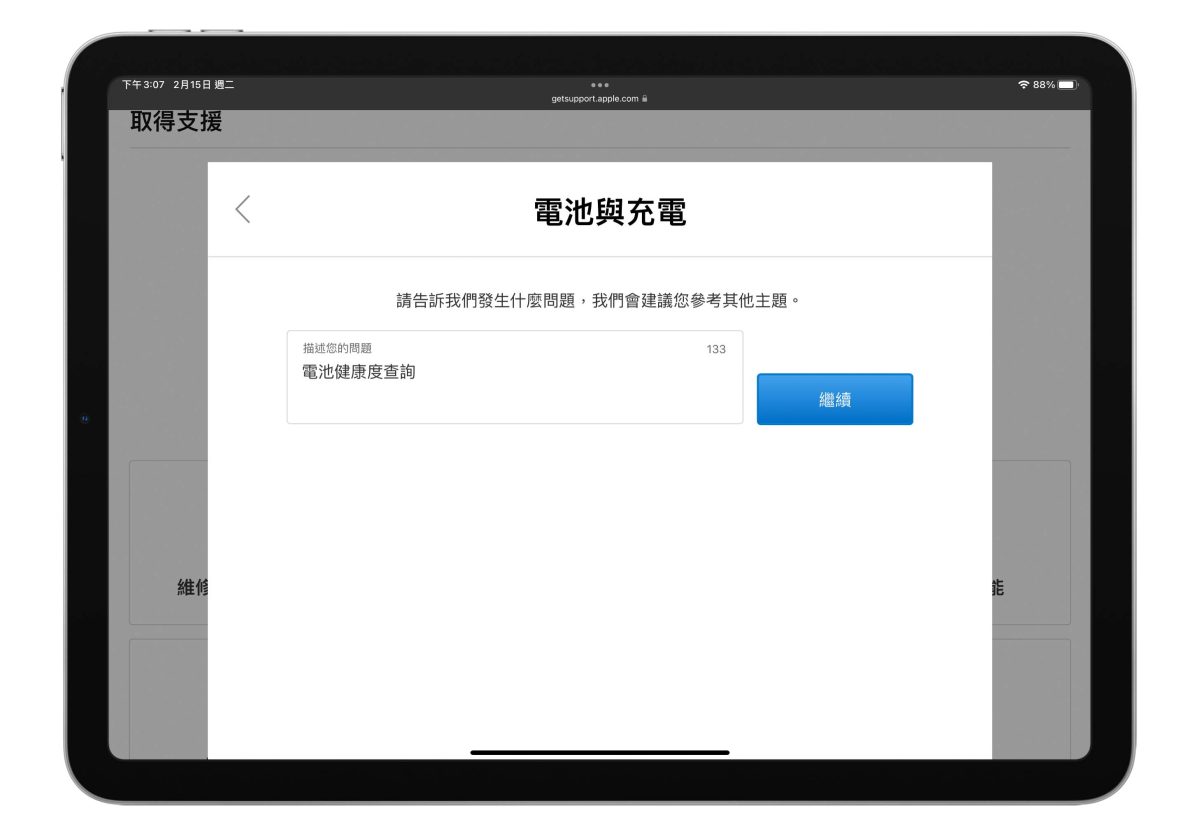Focus the 描述您的問題 text field
This screenshot has height=836, width=1200.
tap(515, 377)
